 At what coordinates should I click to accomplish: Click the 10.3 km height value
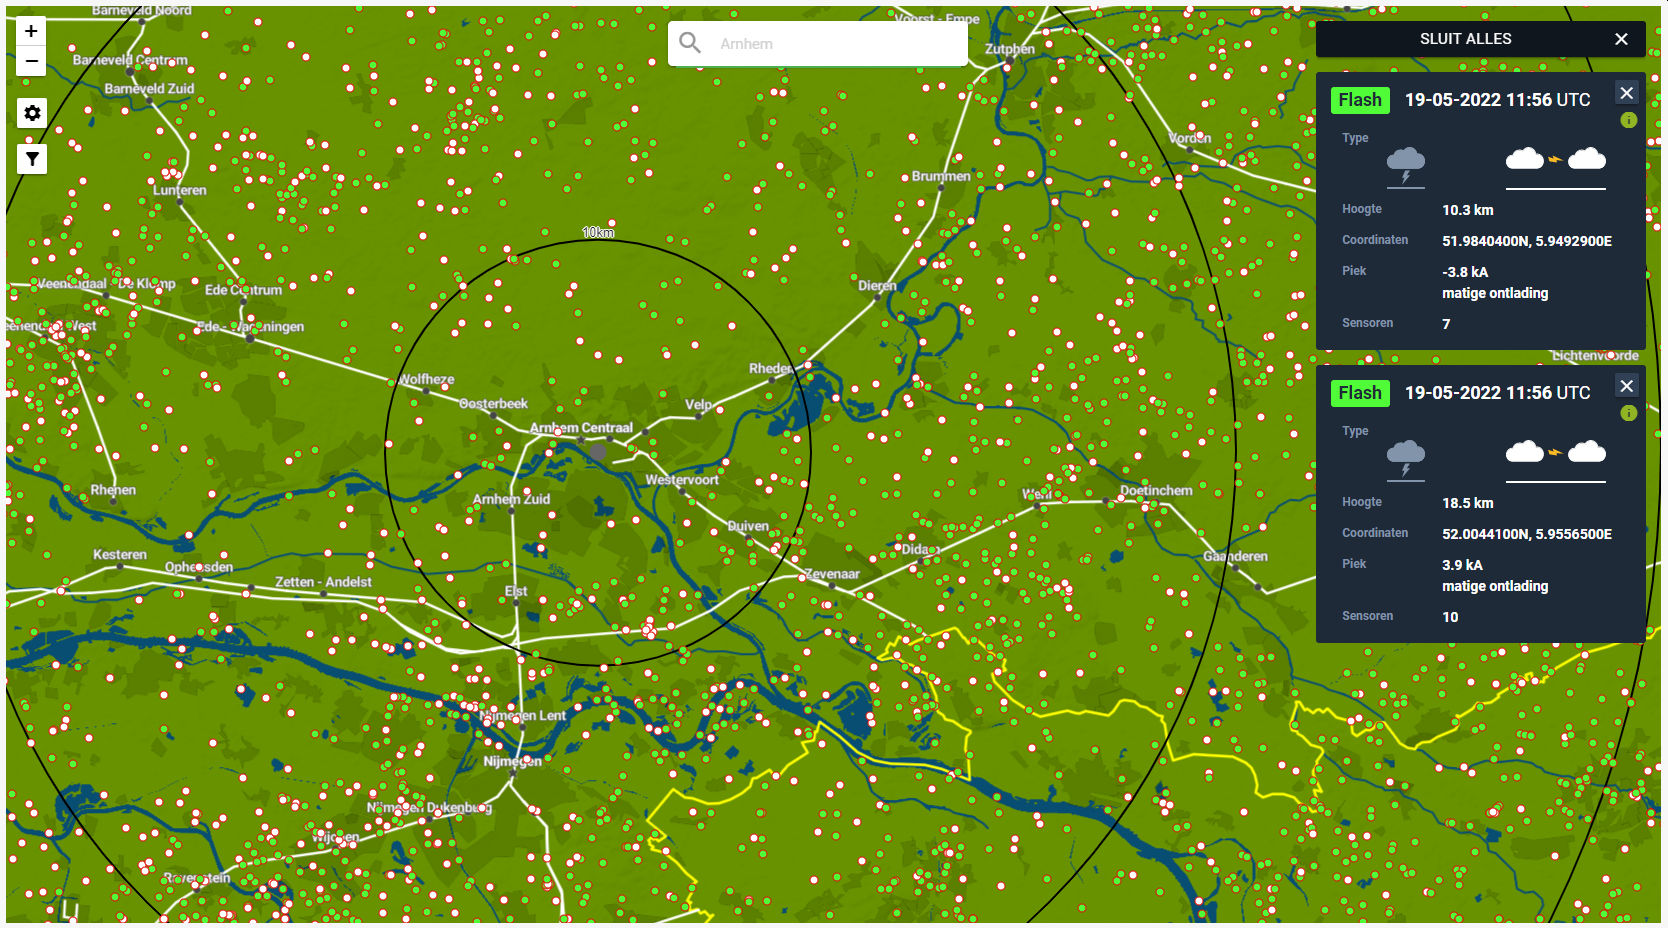pyautogui.click(x=1467, y=210)
